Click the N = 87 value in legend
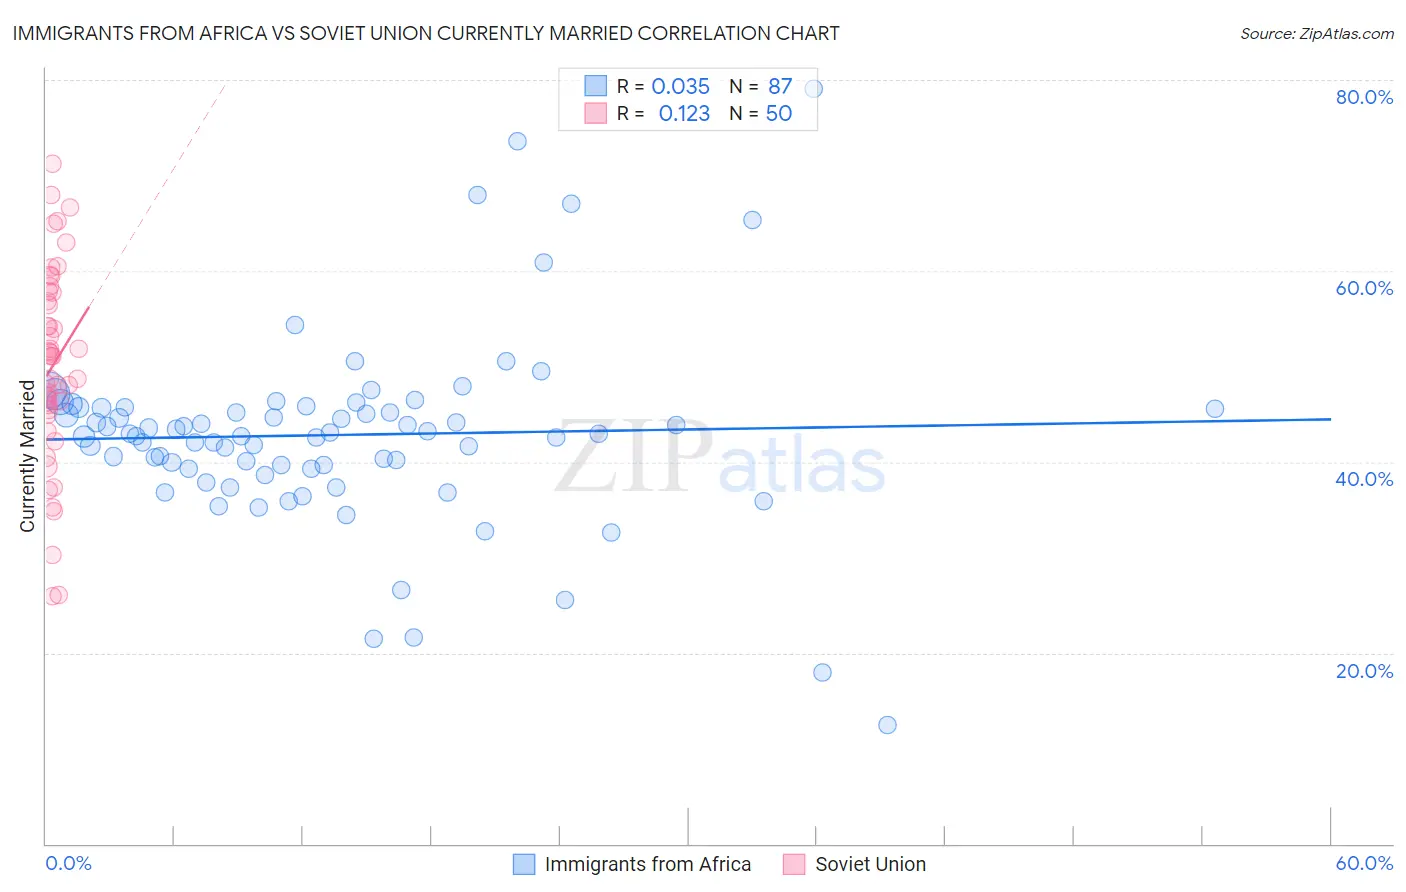 (761, 86)
